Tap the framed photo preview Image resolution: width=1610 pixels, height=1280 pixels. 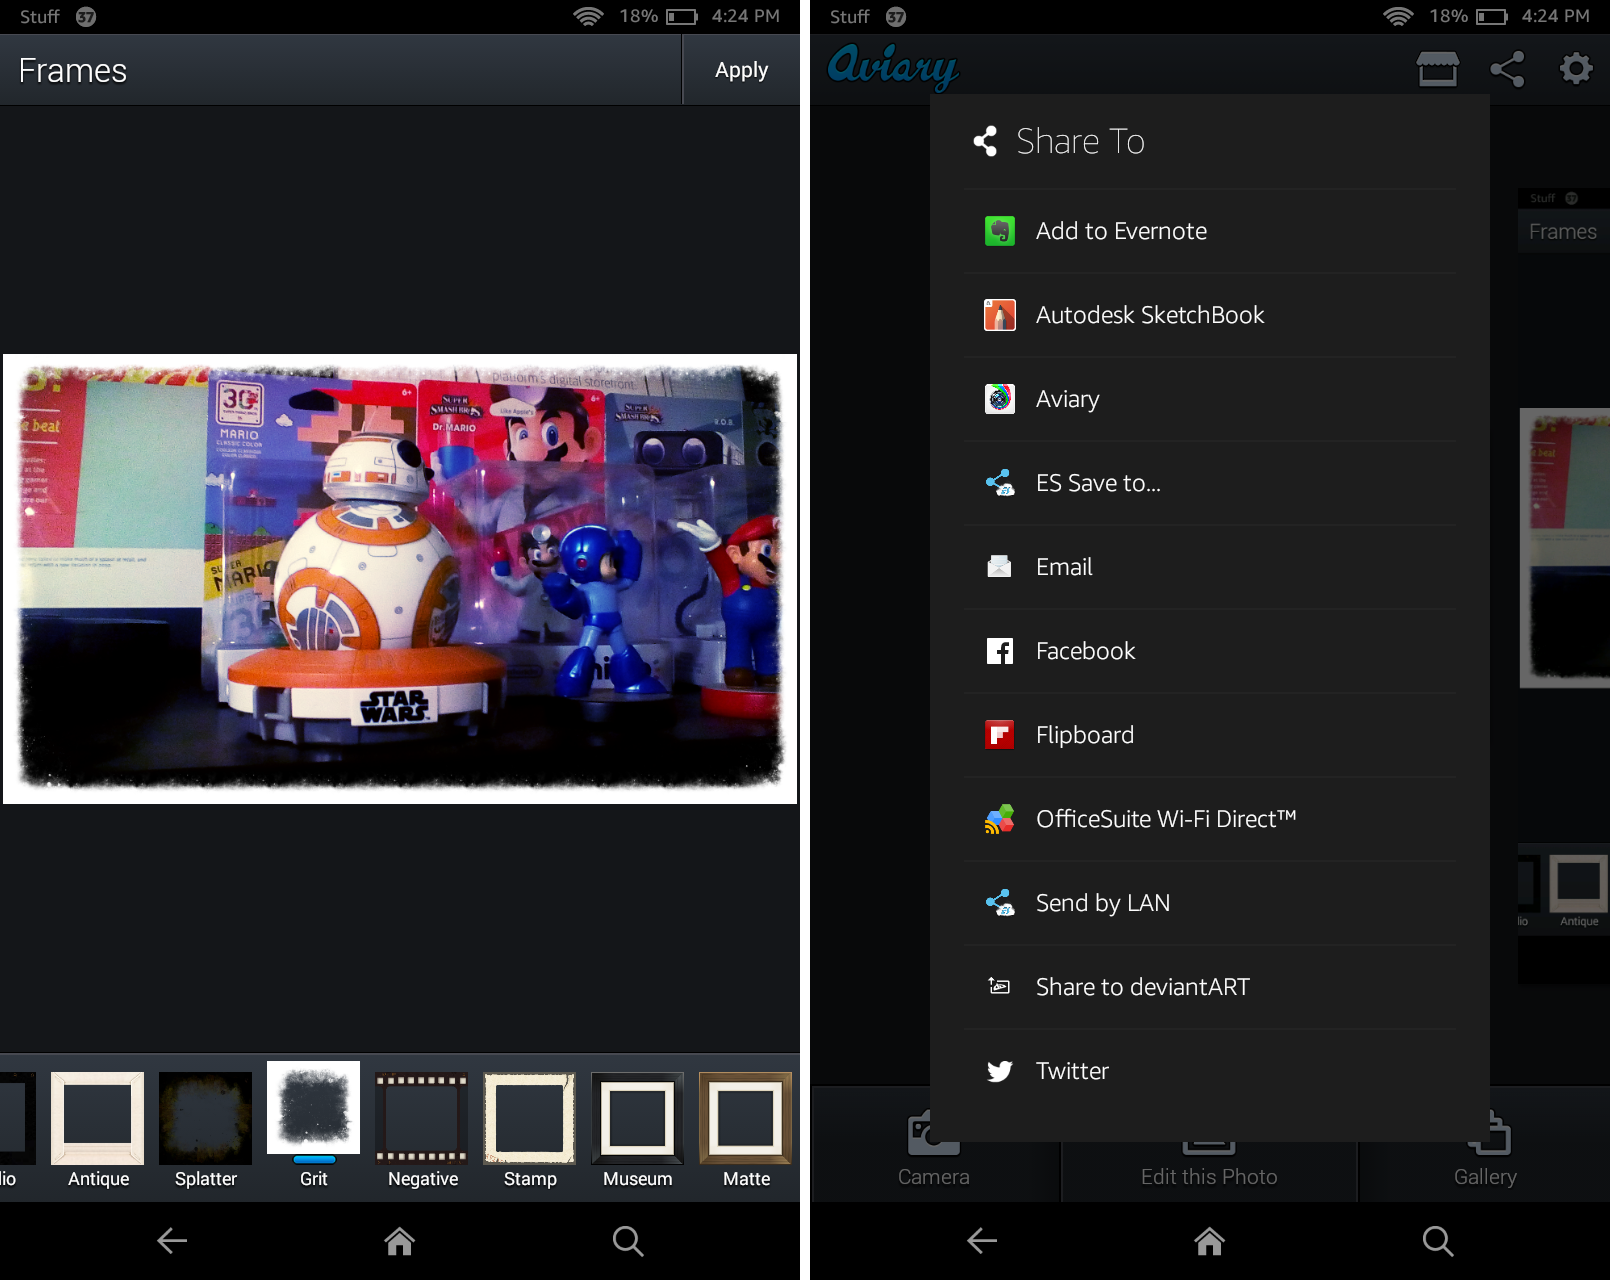(400, 579)
